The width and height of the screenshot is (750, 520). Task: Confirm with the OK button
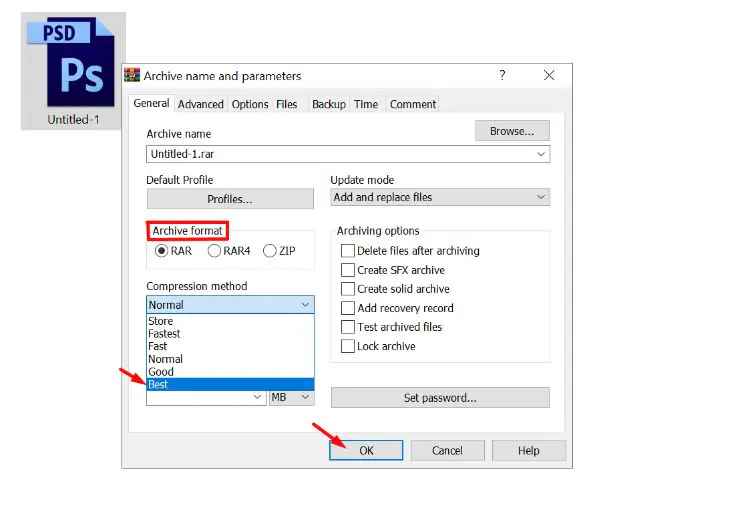366,451
